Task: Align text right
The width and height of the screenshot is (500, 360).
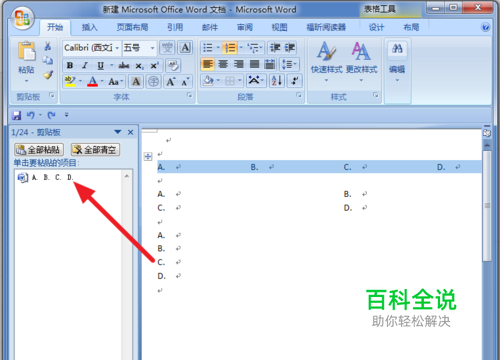Action: click(x=238, y=64)
